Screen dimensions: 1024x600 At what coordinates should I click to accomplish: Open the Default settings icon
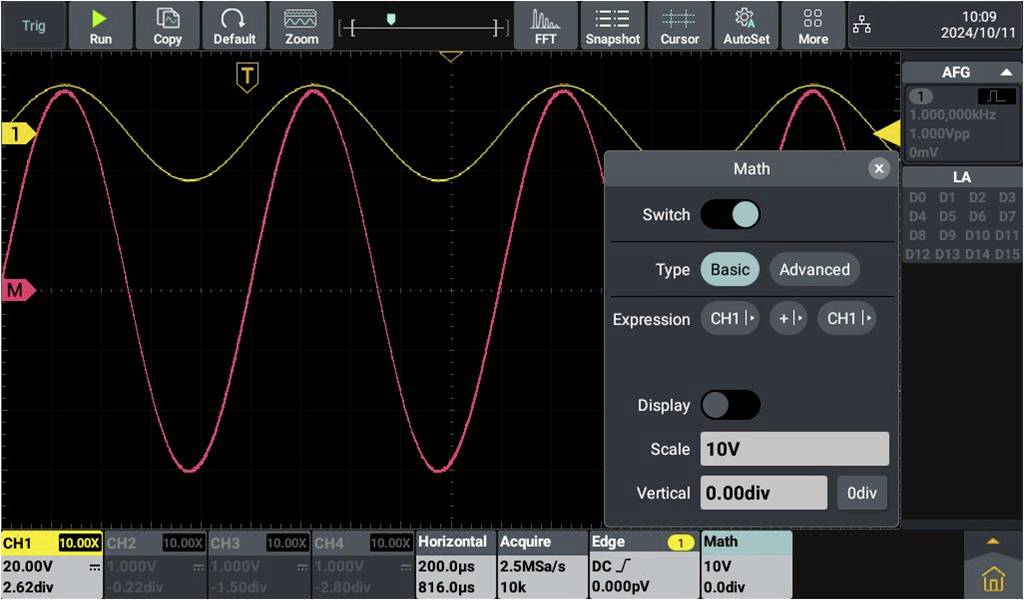234,25
